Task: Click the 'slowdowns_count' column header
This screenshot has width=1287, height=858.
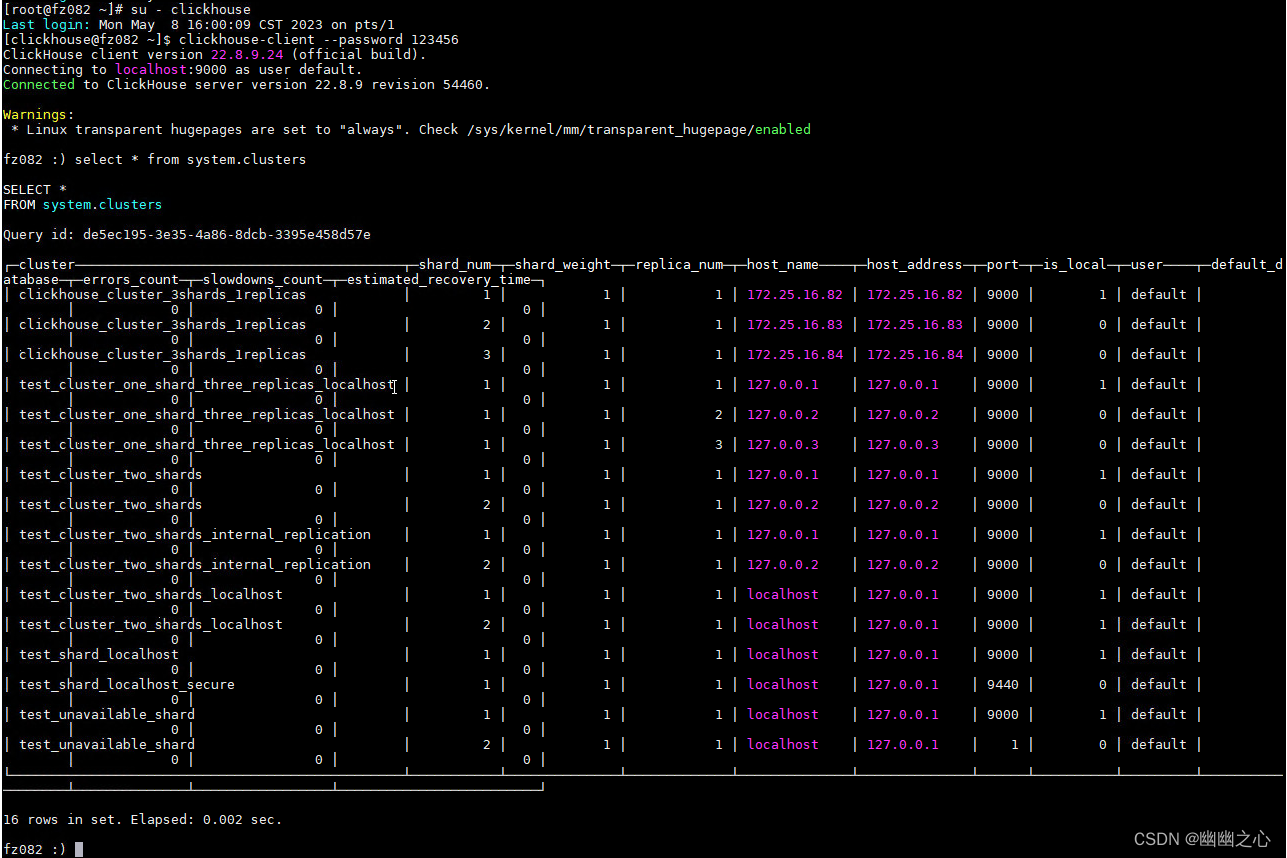Action: (263, 279)
